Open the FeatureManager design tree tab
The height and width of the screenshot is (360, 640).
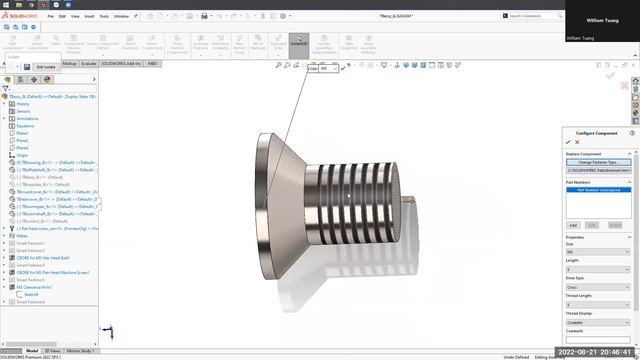[x=7, y=80]
